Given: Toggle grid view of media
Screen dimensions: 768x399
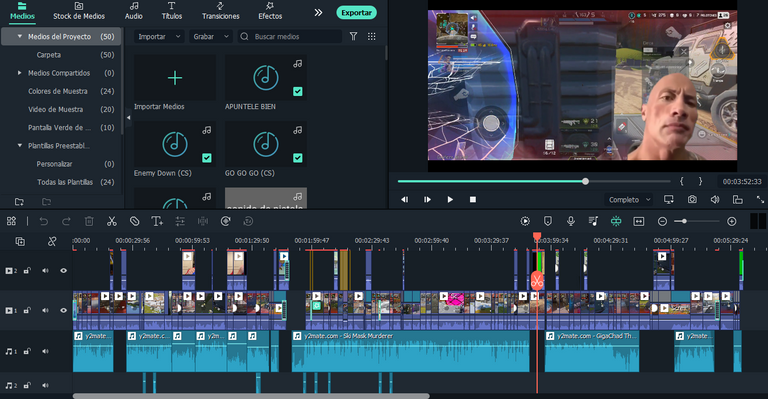Looking at the screenshot, I should click(372, 36).
